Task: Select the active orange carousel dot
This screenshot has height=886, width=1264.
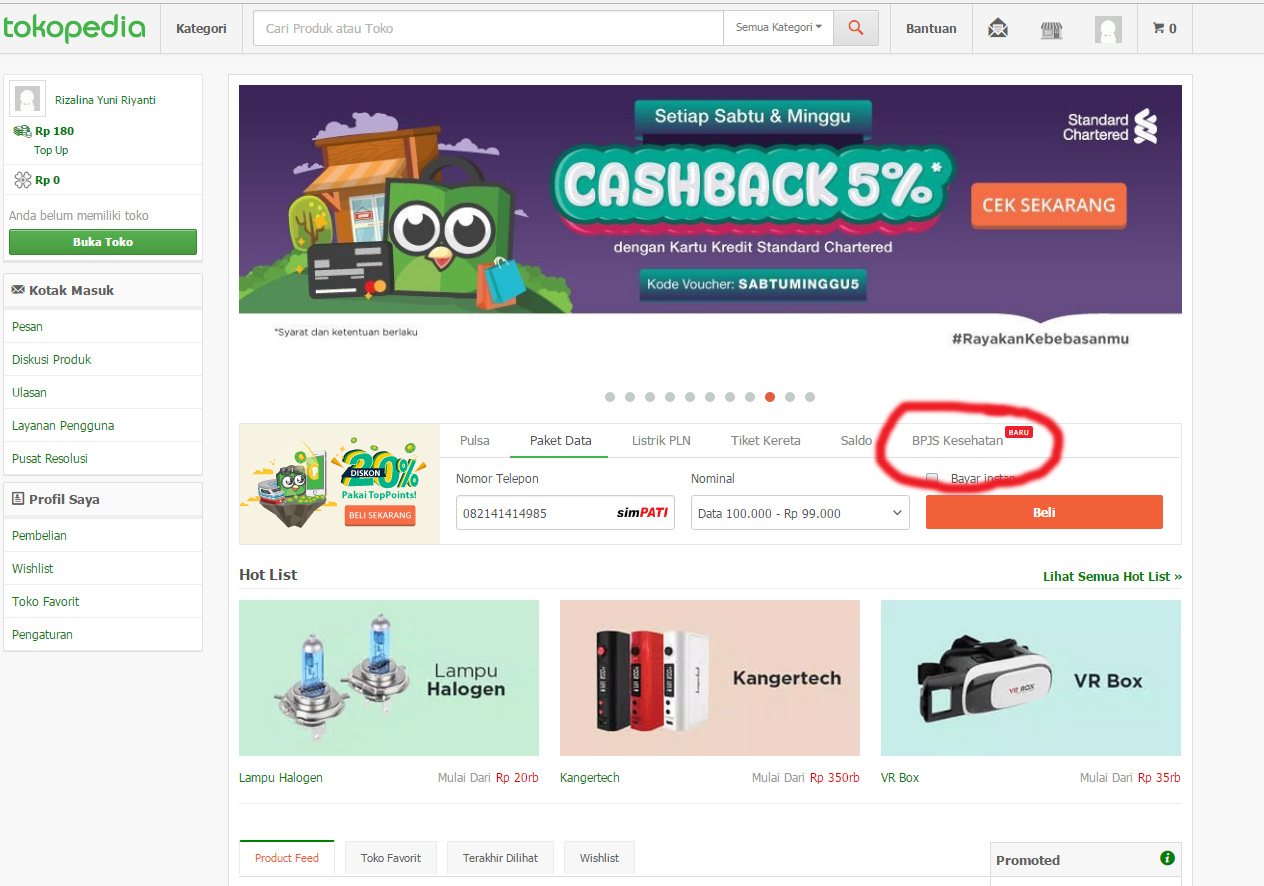Action: [x=770, y=397]
